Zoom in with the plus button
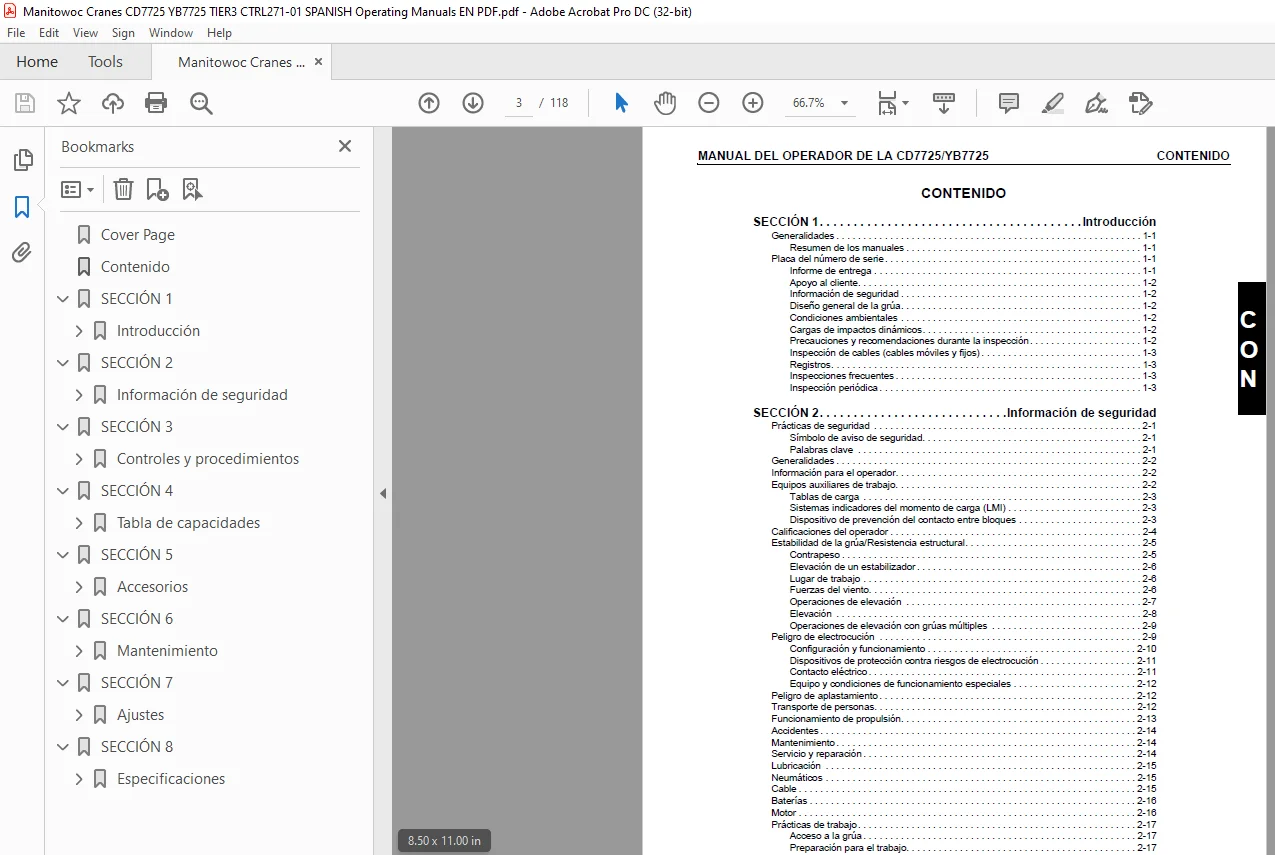 point(753,103)
